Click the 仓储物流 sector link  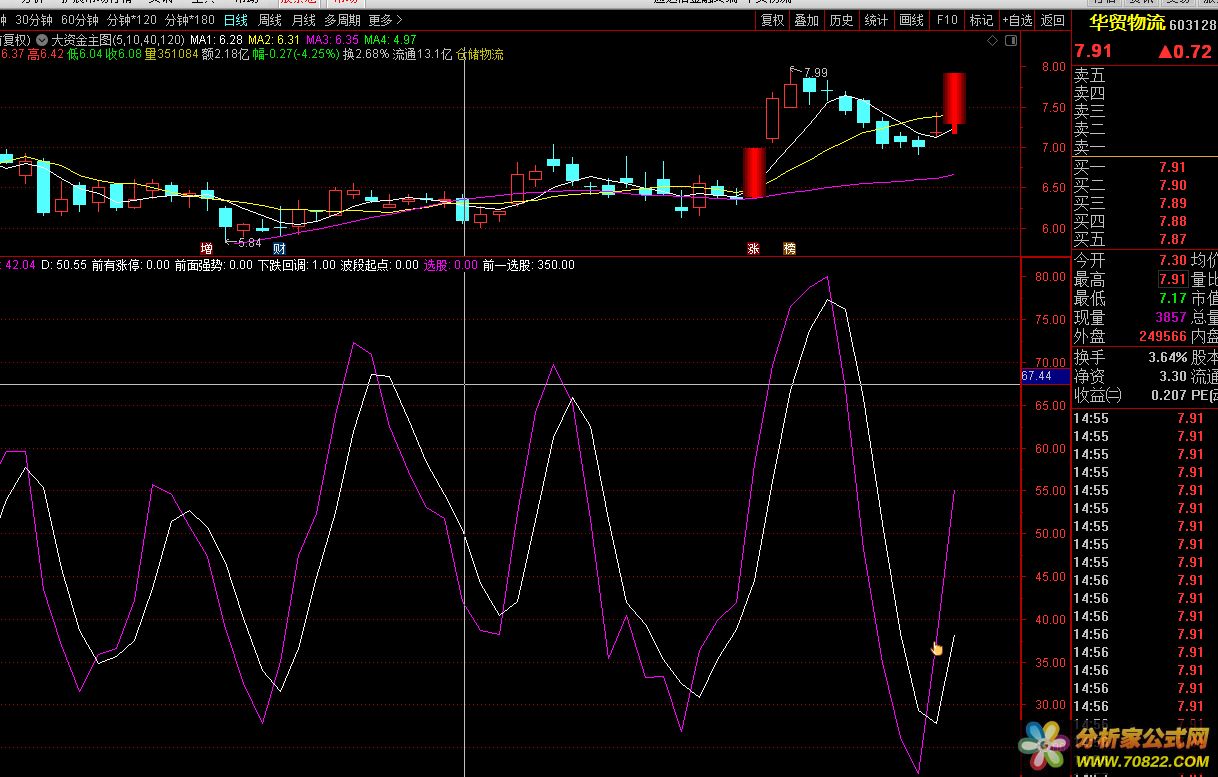[x=480, y=54]
